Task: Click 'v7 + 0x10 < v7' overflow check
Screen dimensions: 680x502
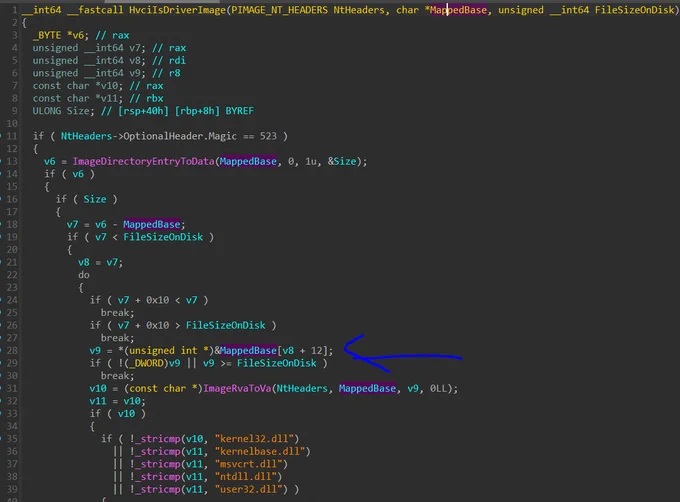Action: click(157, 300)
